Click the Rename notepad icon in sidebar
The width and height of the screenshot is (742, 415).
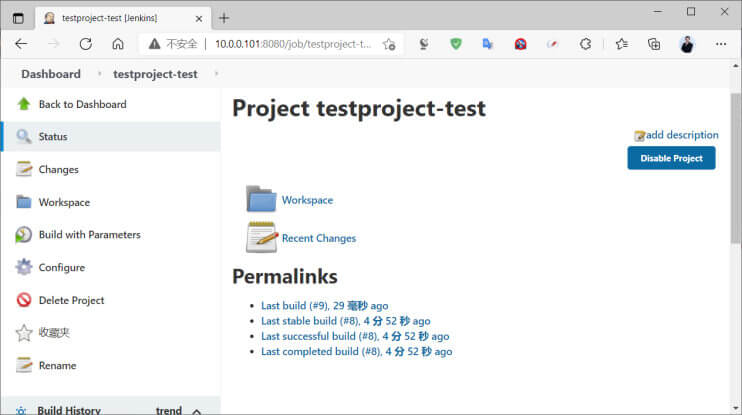click(x=24, y=365)
